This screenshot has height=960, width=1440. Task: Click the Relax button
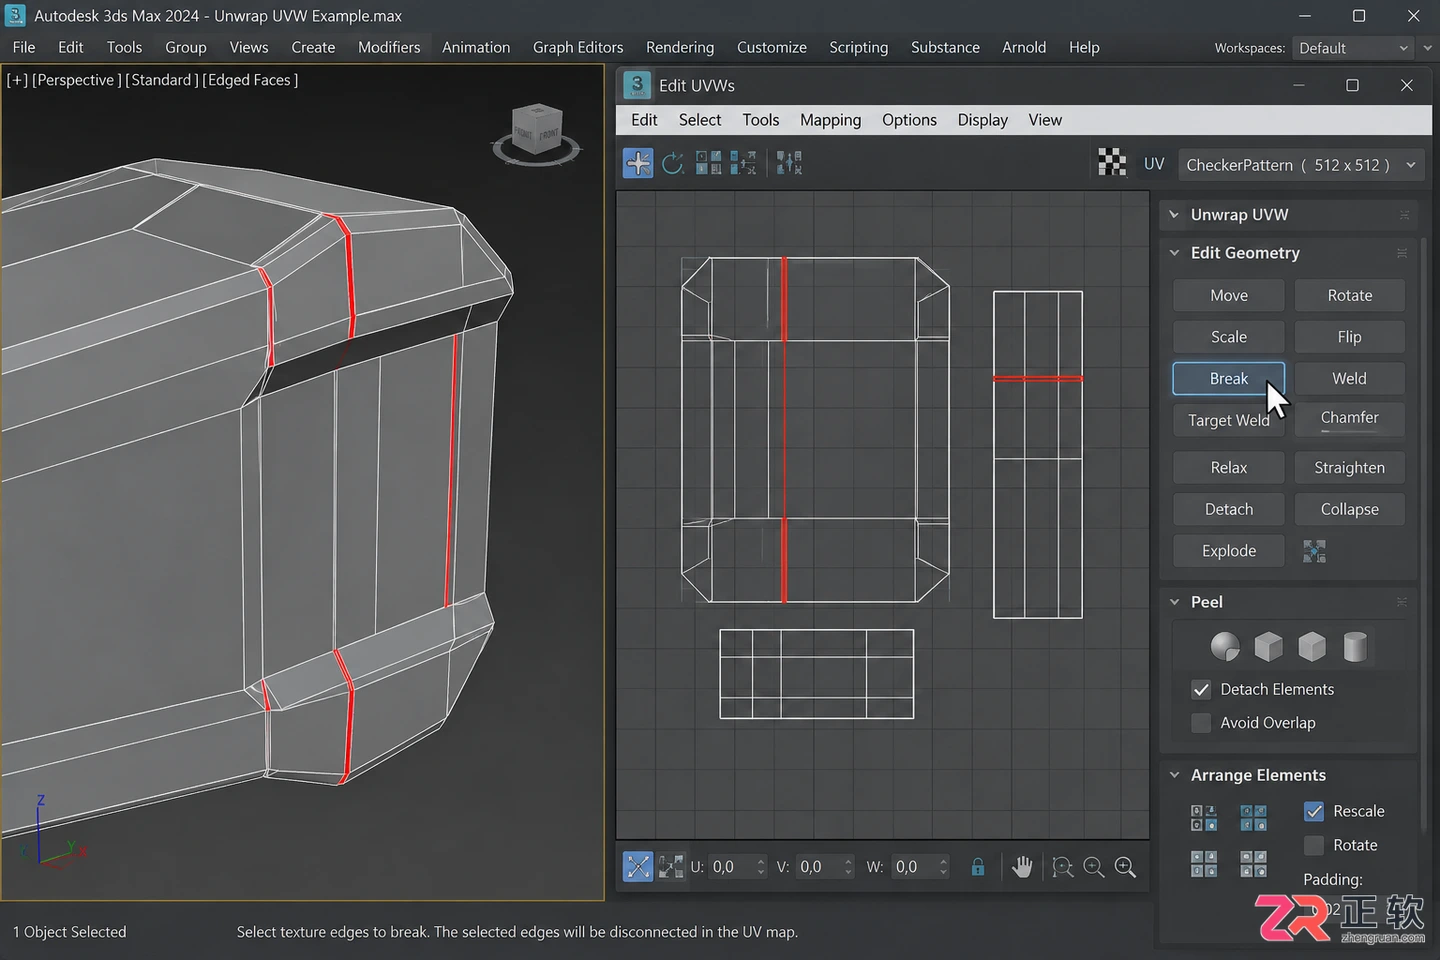click(x=1228, y=468)
